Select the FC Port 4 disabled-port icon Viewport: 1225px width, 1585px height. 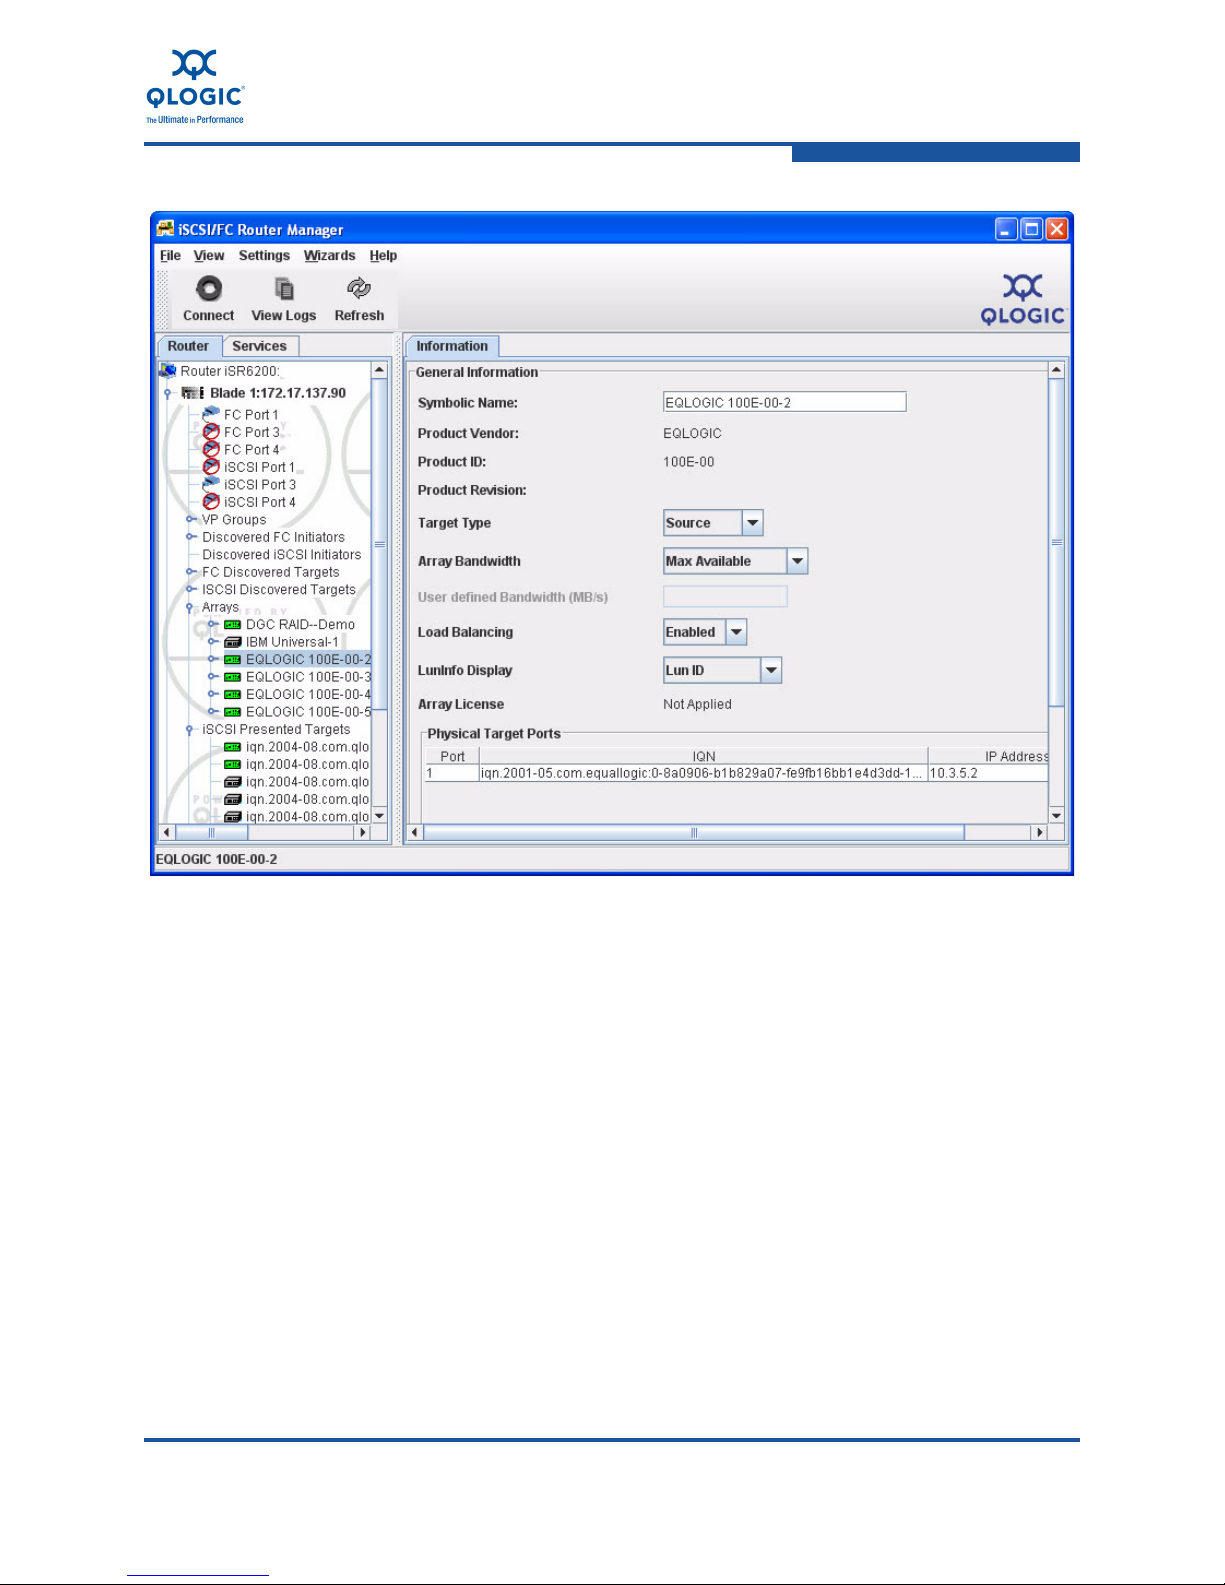(211, 449)
